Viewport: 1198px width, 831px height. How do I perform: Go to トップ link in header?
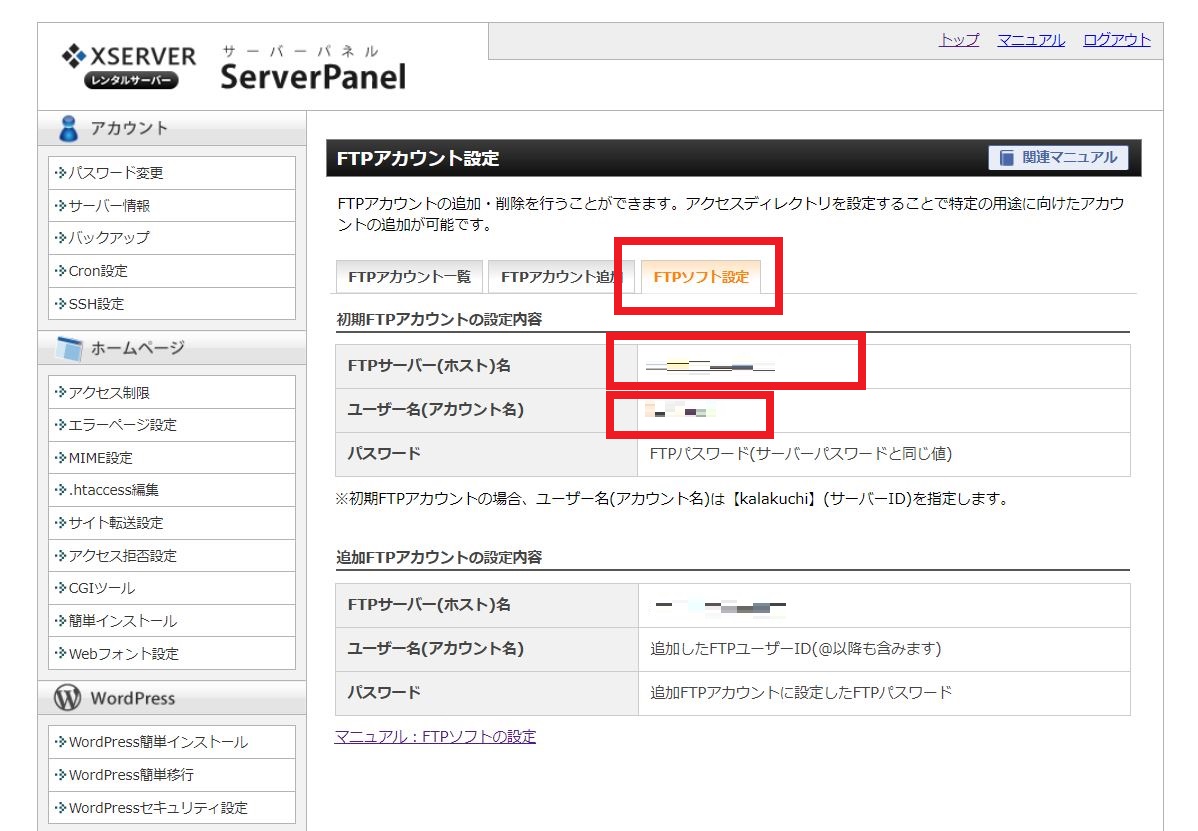coord(958,40)
